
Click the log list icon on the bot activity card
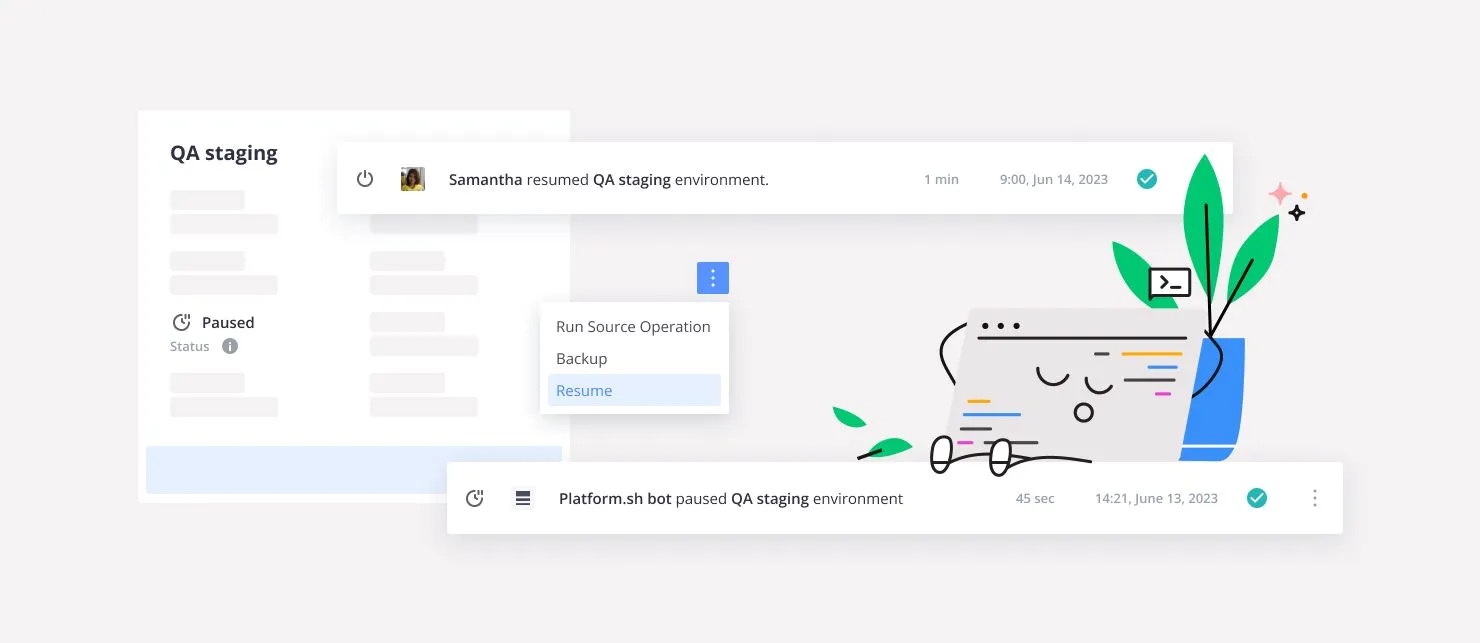(x=523, y=497)
